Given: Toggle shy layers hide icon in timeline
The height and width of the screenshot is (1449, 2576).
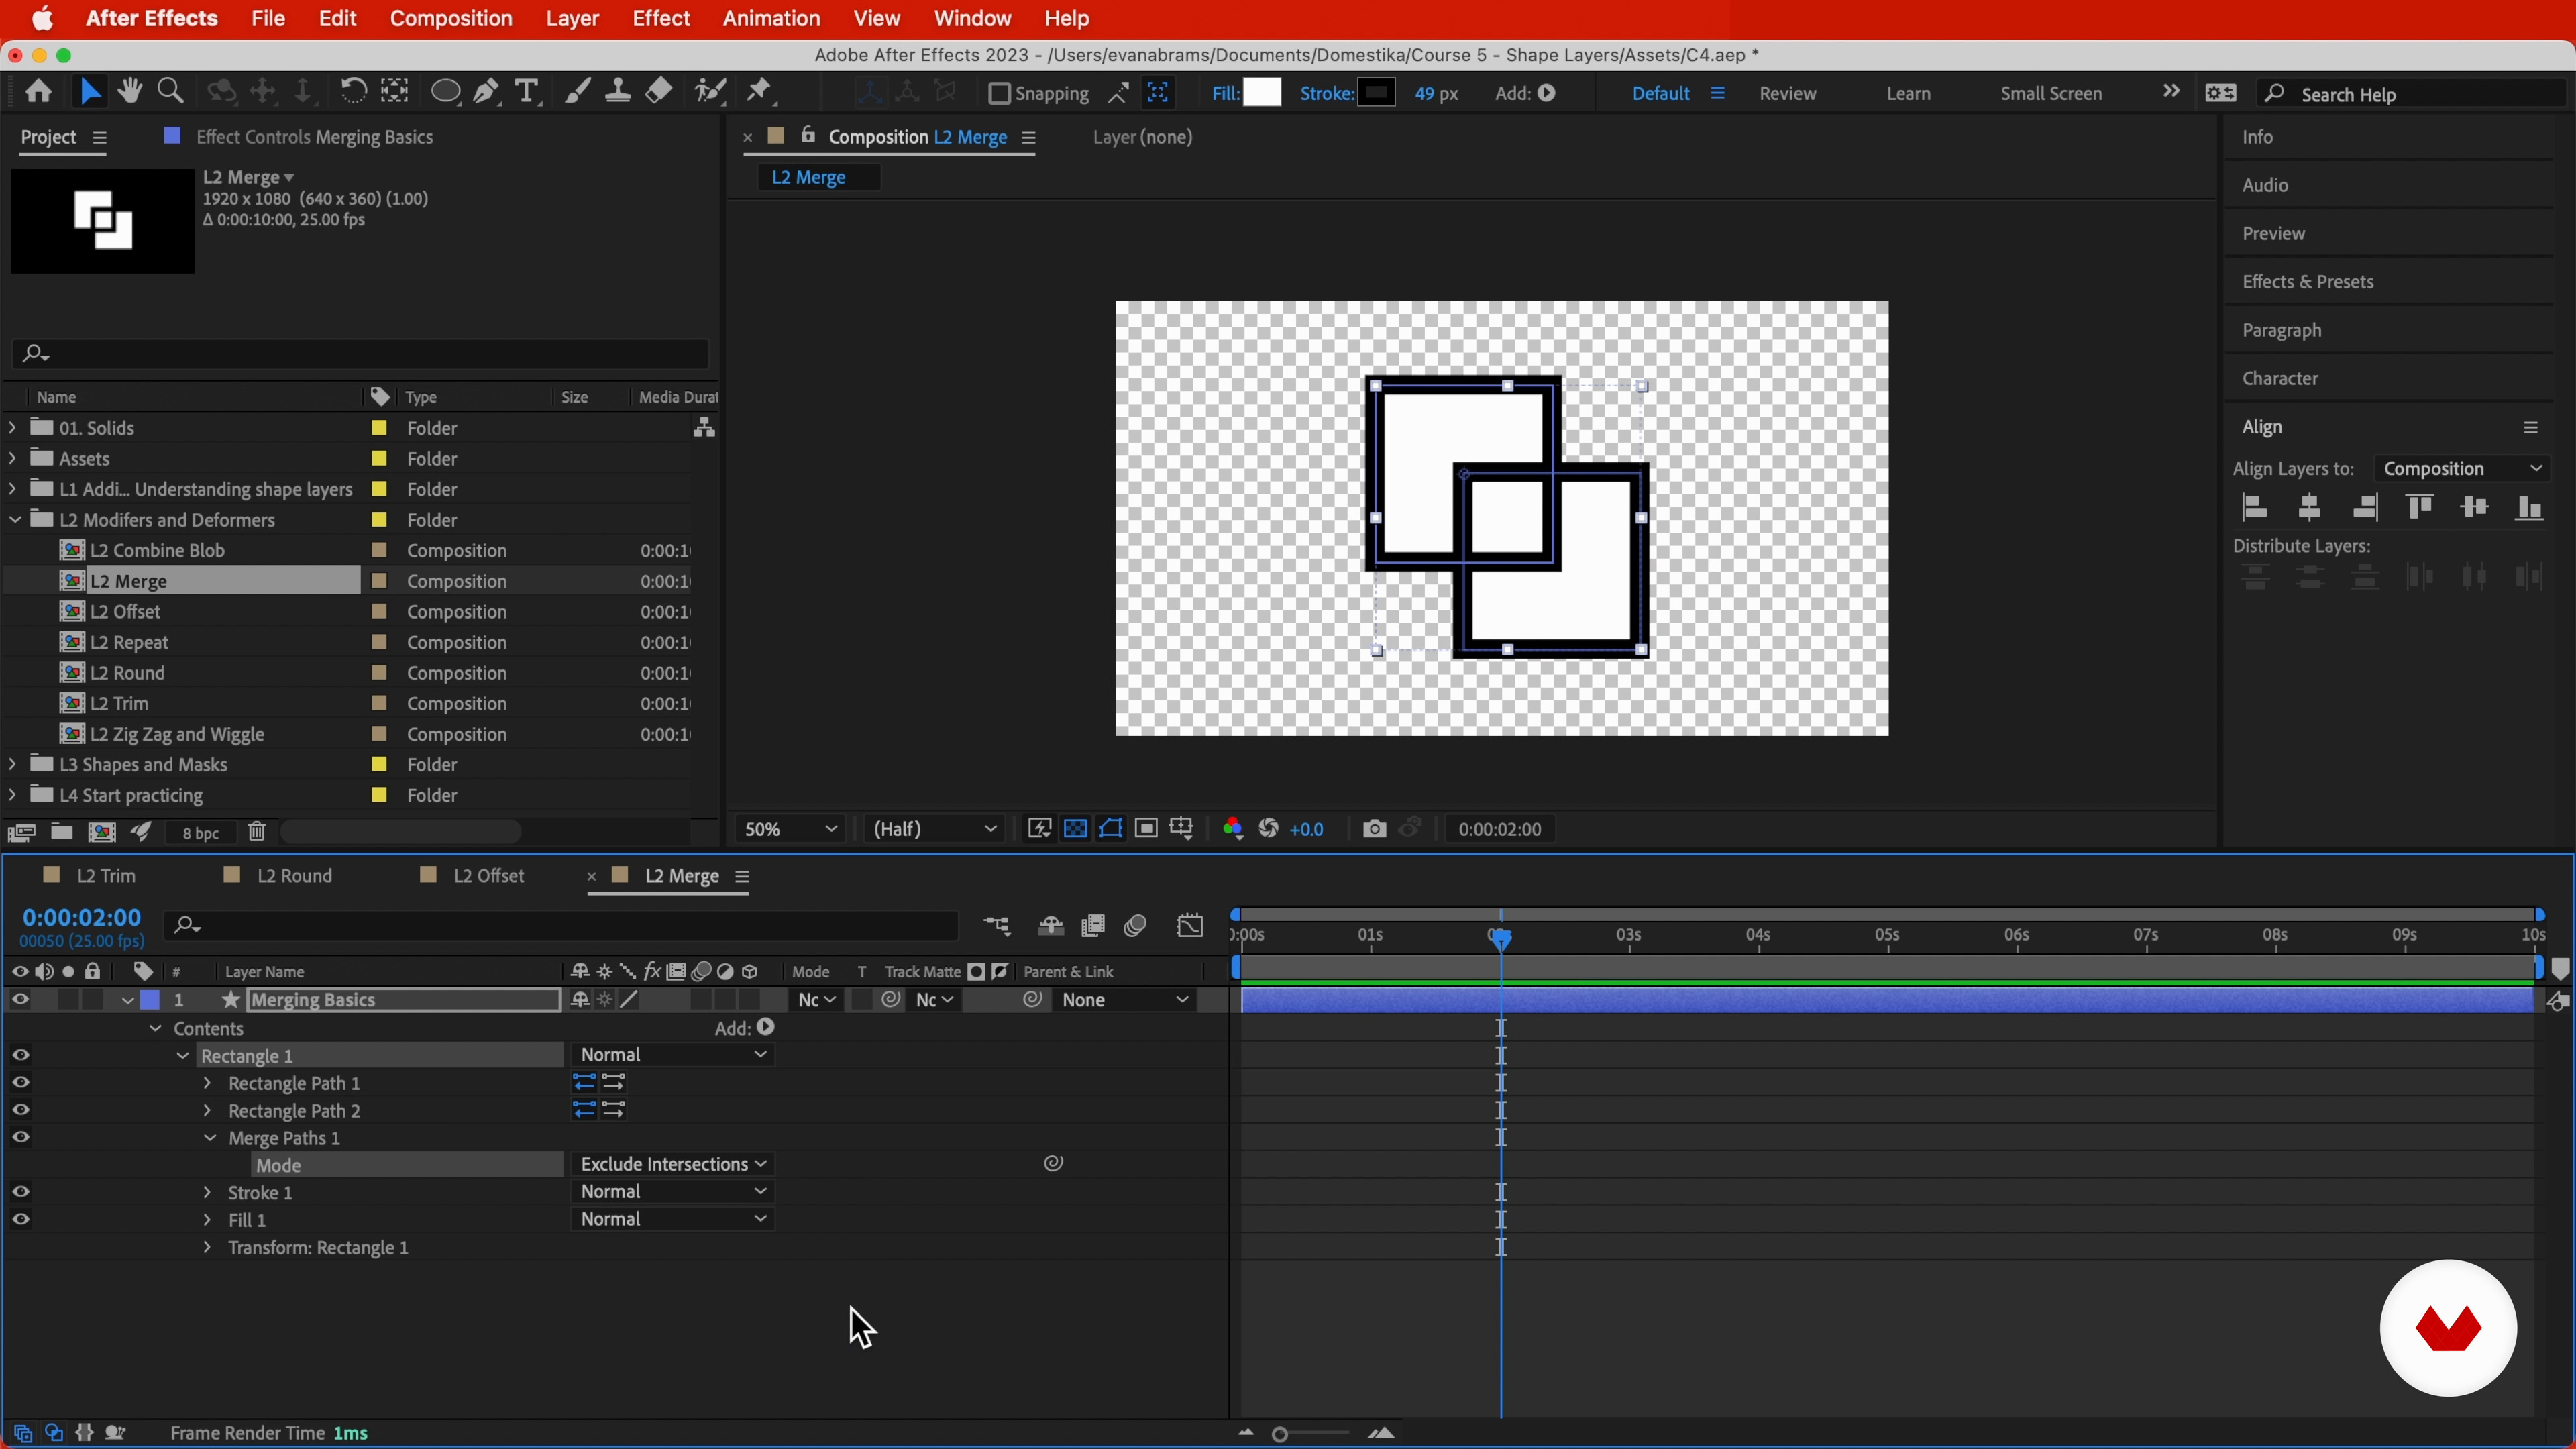Looking at the screenshot, I should coord(1050,926).
